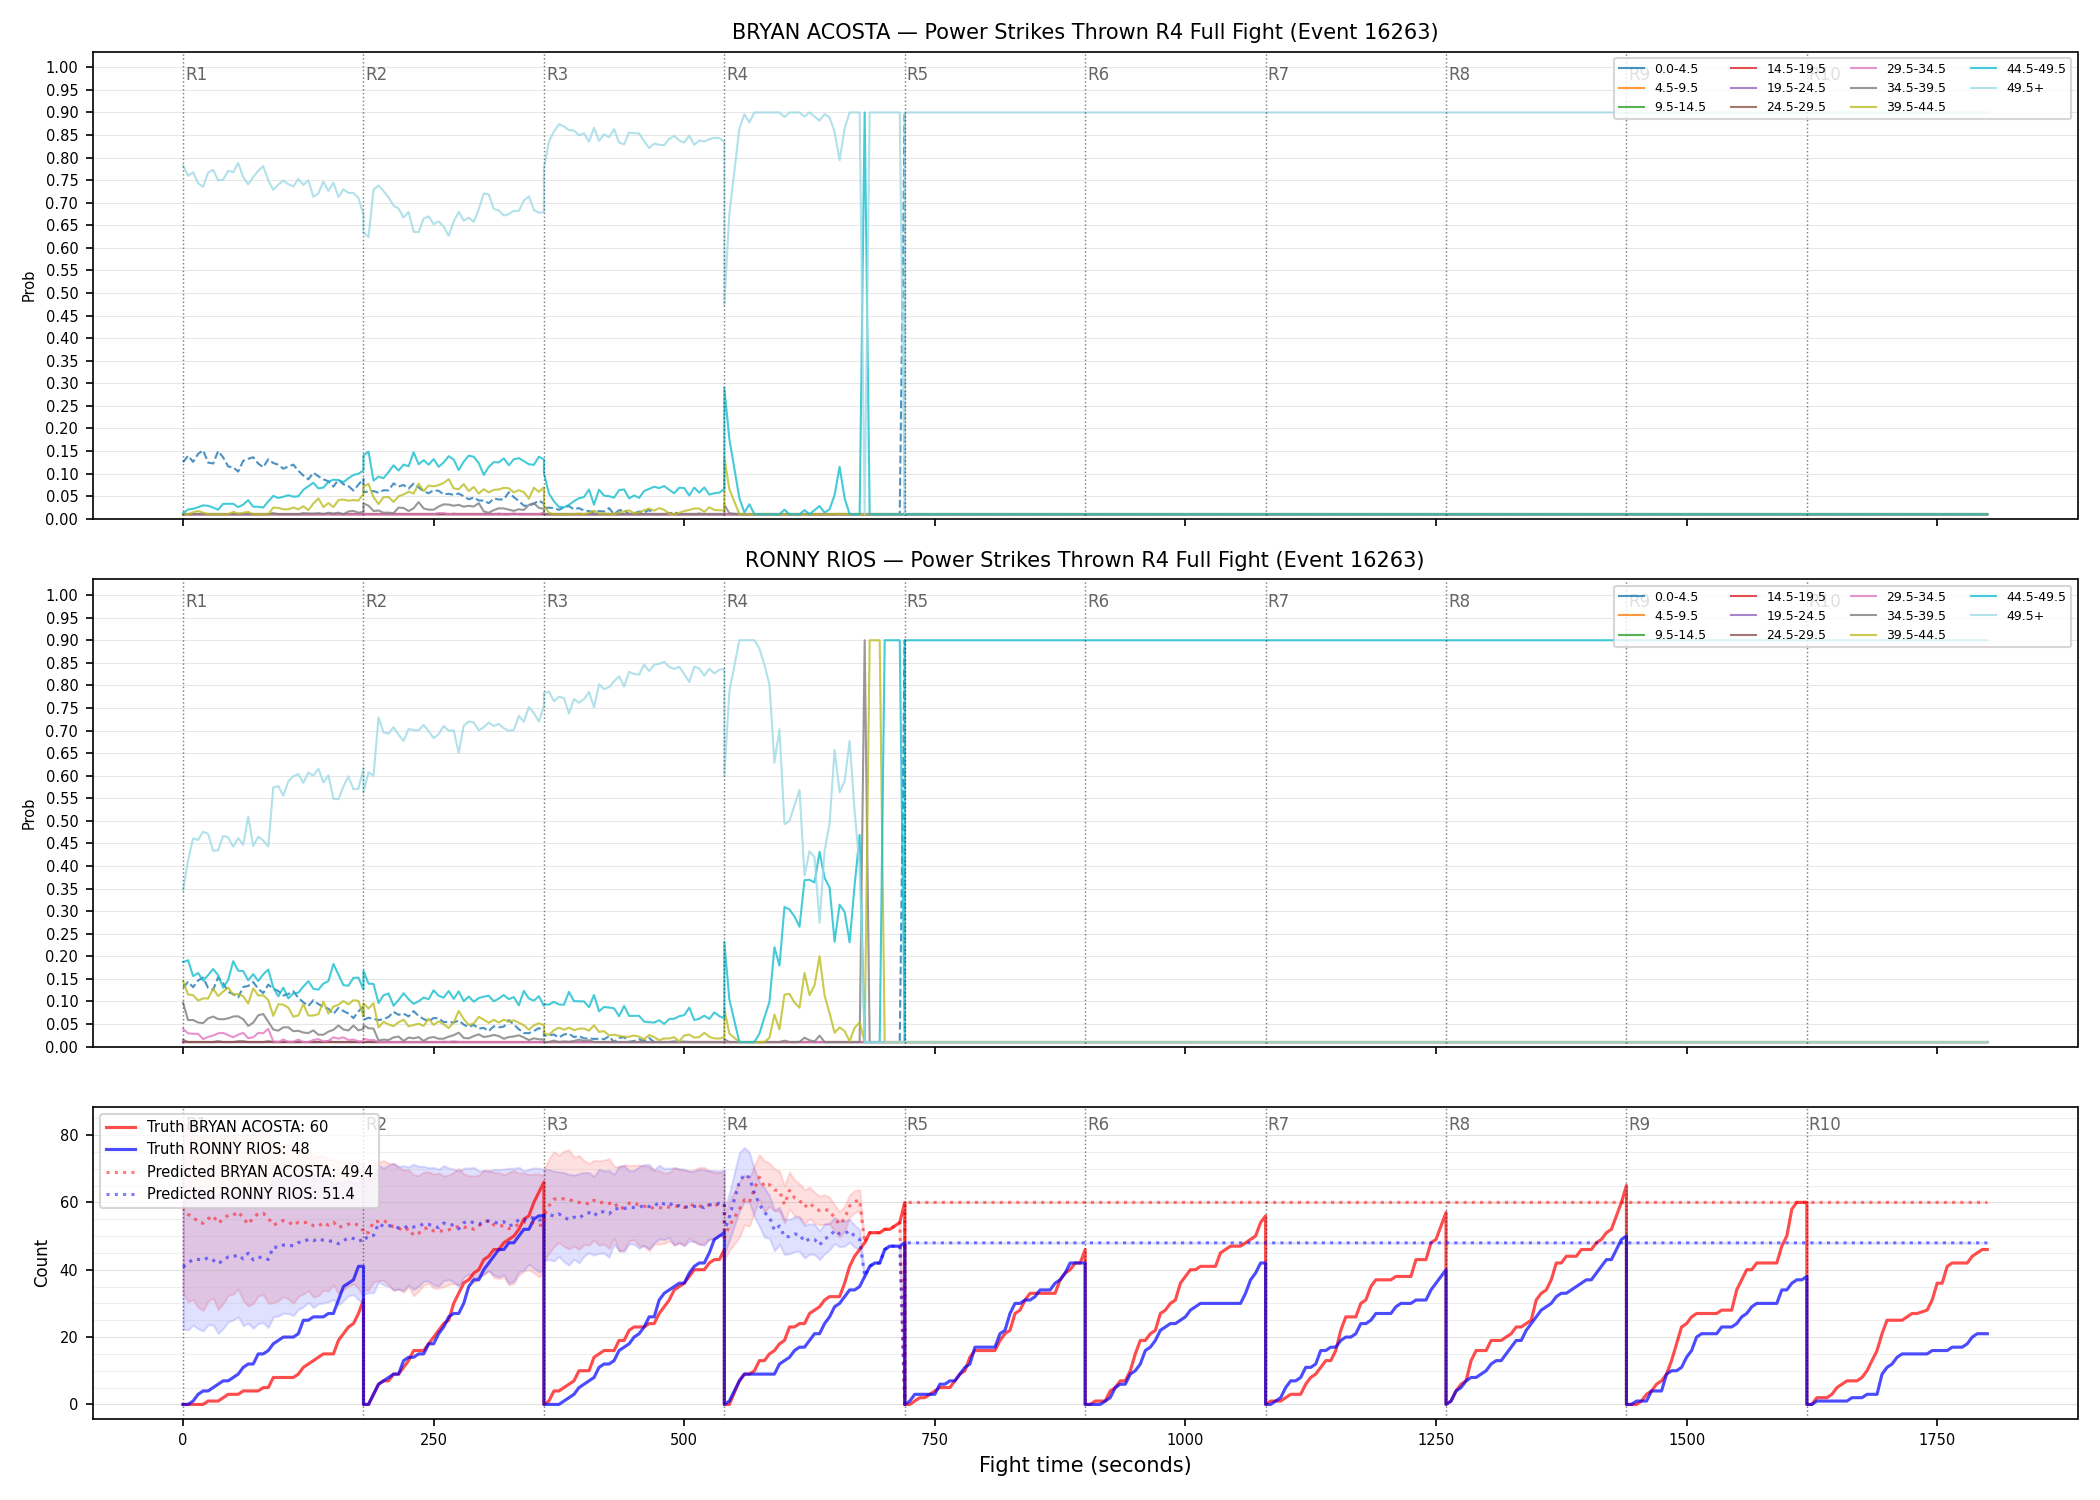Select the 39.5-44.5 legend entry in Ronny Rios chart
The height and width of the screenshot is (1500, 2100).
1898,635
